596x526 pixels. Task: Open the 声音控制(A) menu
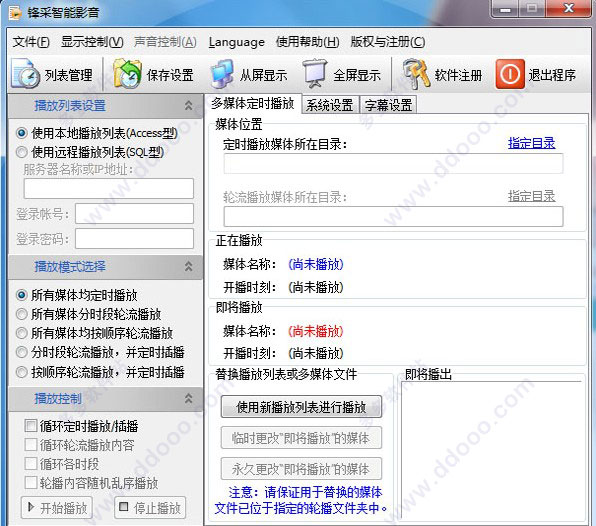click(x=165, y=42)
